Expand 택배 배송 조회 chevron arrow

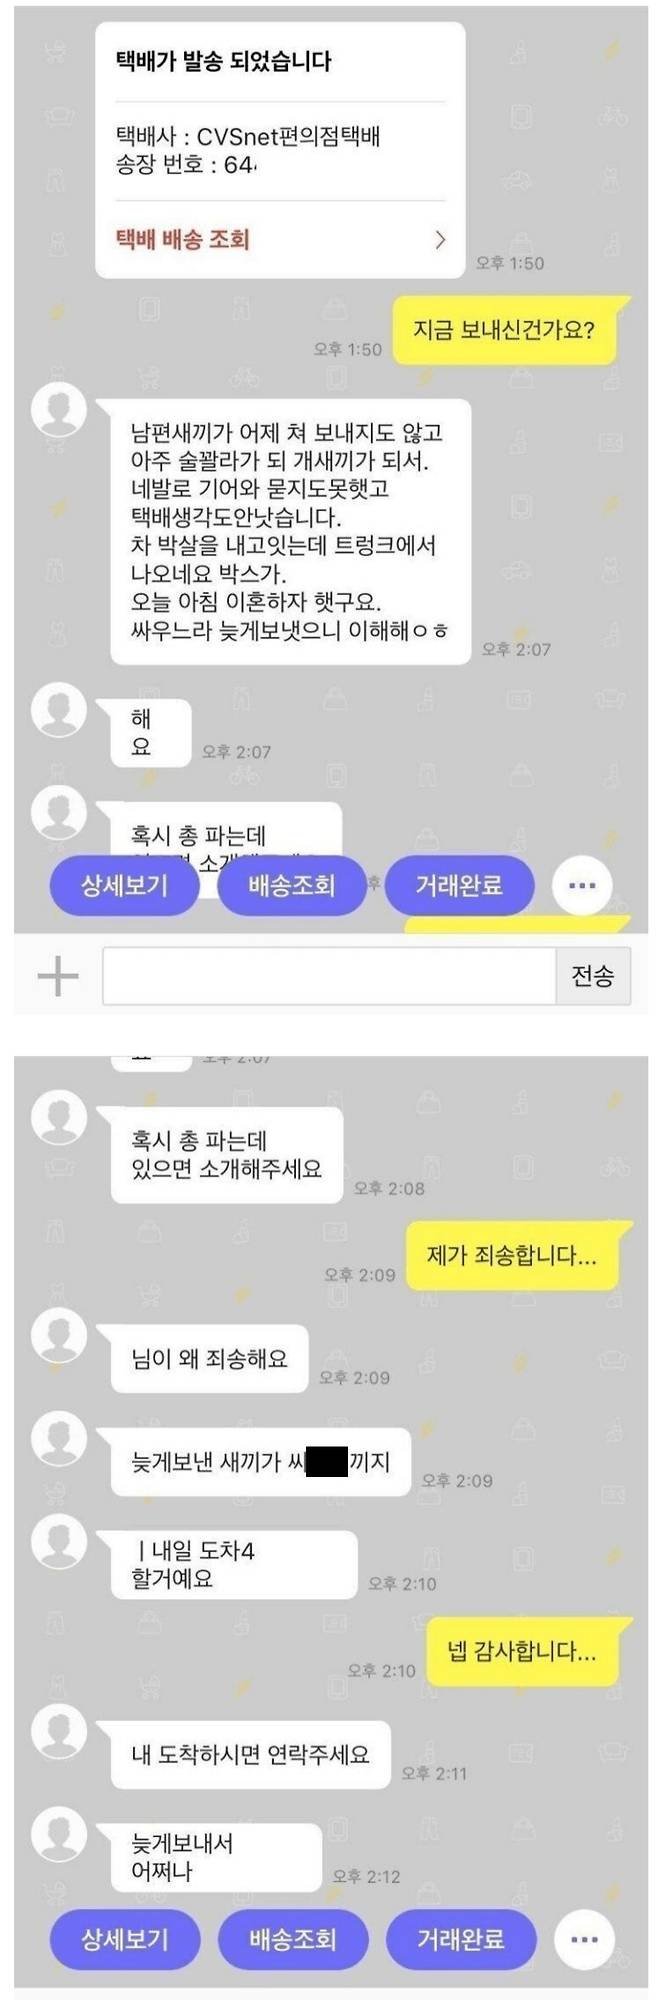click(x=439, y=239)
